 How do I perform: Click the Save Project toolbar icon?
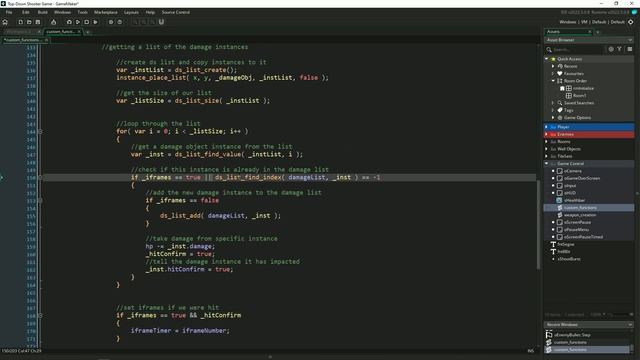point(38,22)
